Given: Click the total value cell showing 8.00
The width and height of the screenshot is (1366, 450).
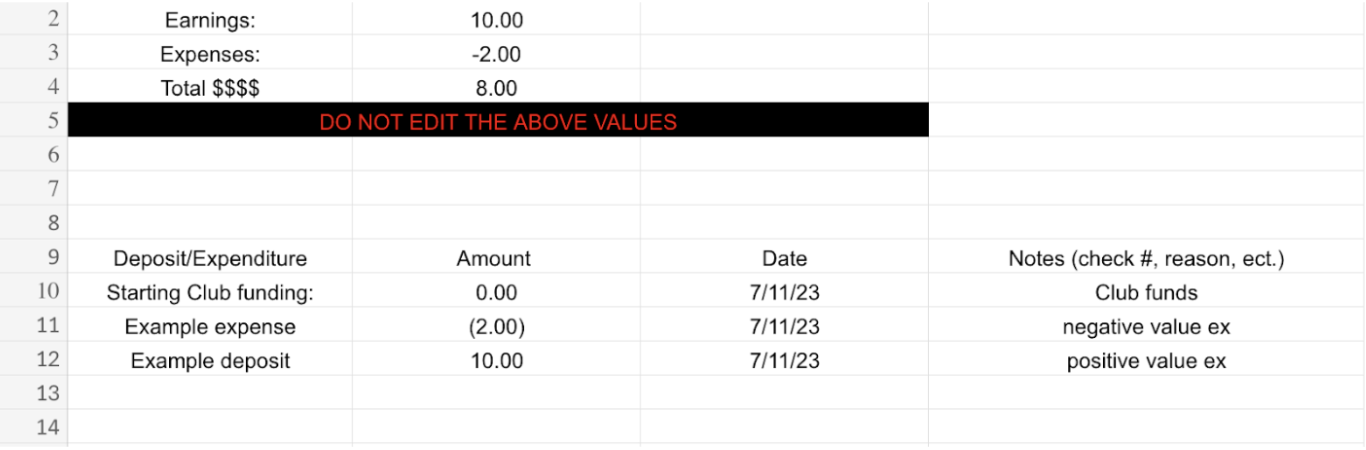Looking at the screenshot, I should coord(496,88).
